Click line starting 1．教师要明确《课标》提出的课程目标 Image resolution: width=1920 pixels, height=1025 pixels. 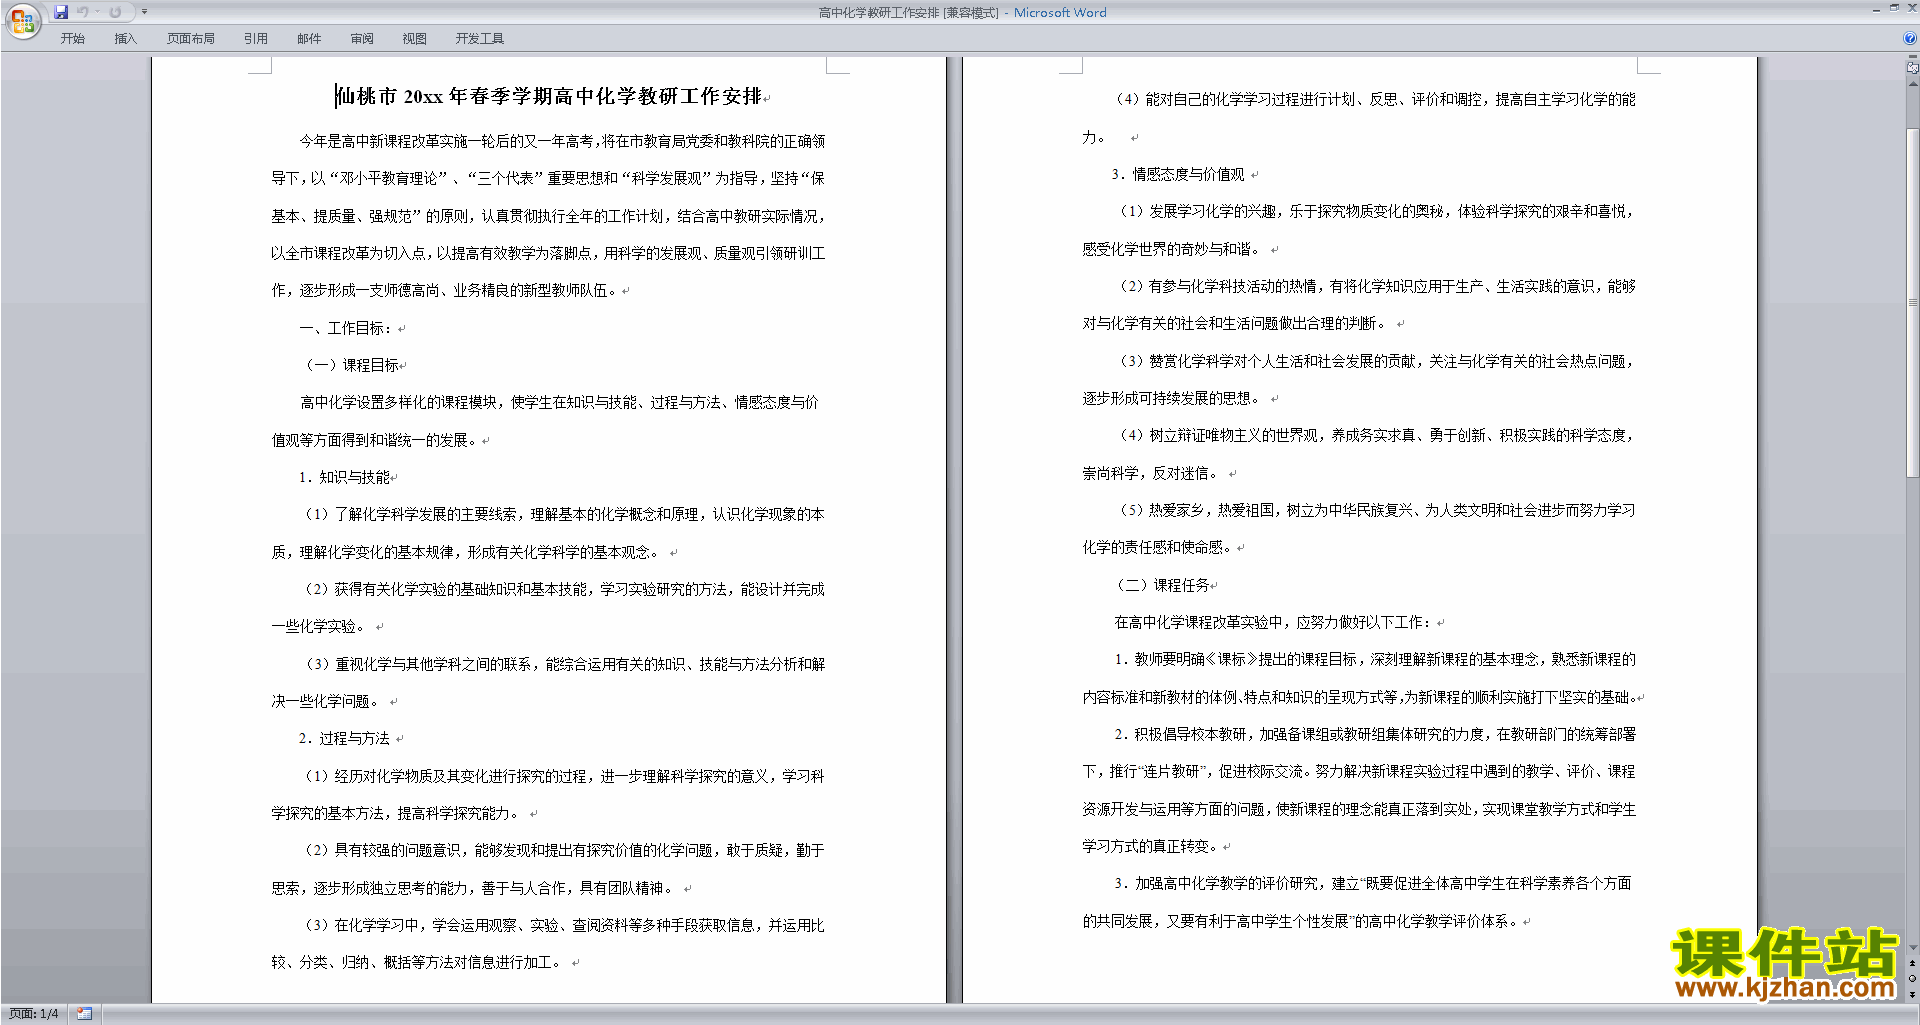(x=1375, y=659)
